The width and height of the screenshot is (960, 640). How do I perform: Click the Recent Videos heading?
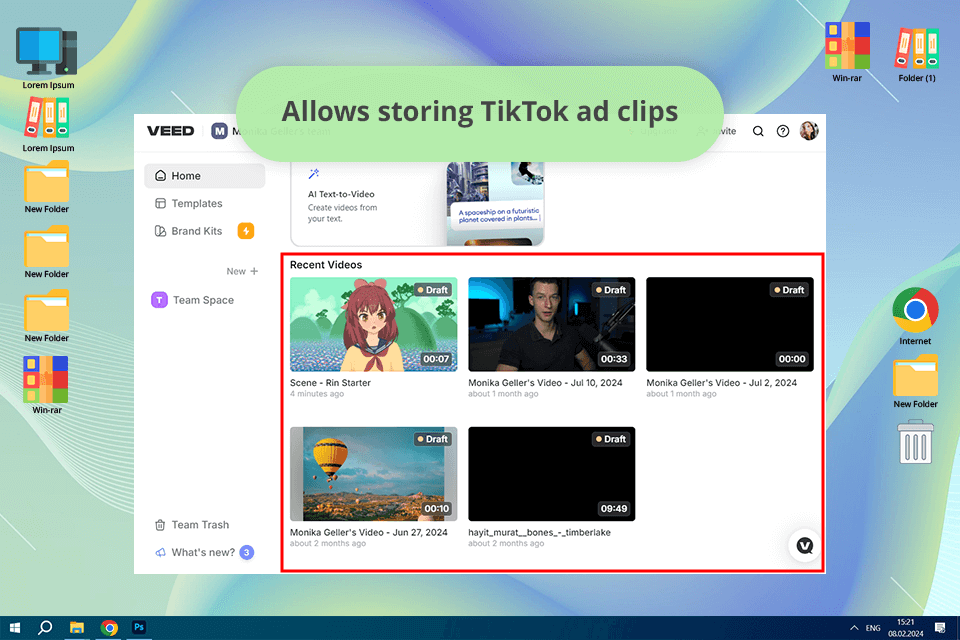coord(326,265)
